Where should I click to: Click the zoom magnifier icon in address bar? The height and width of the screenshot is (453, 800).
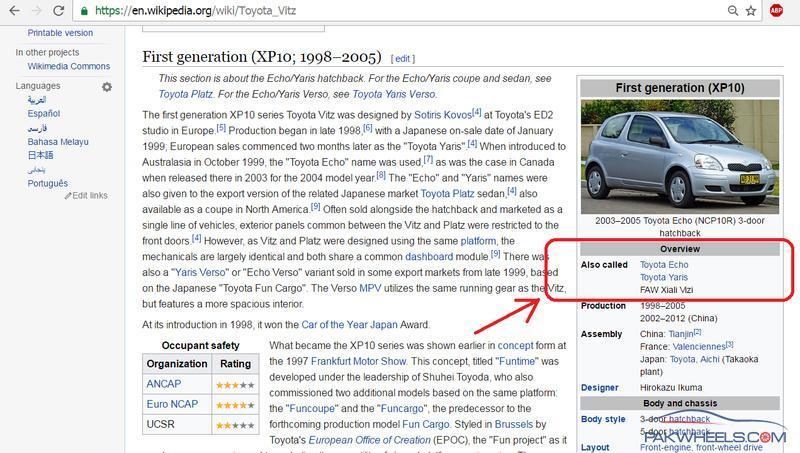(x=733, y=11)
